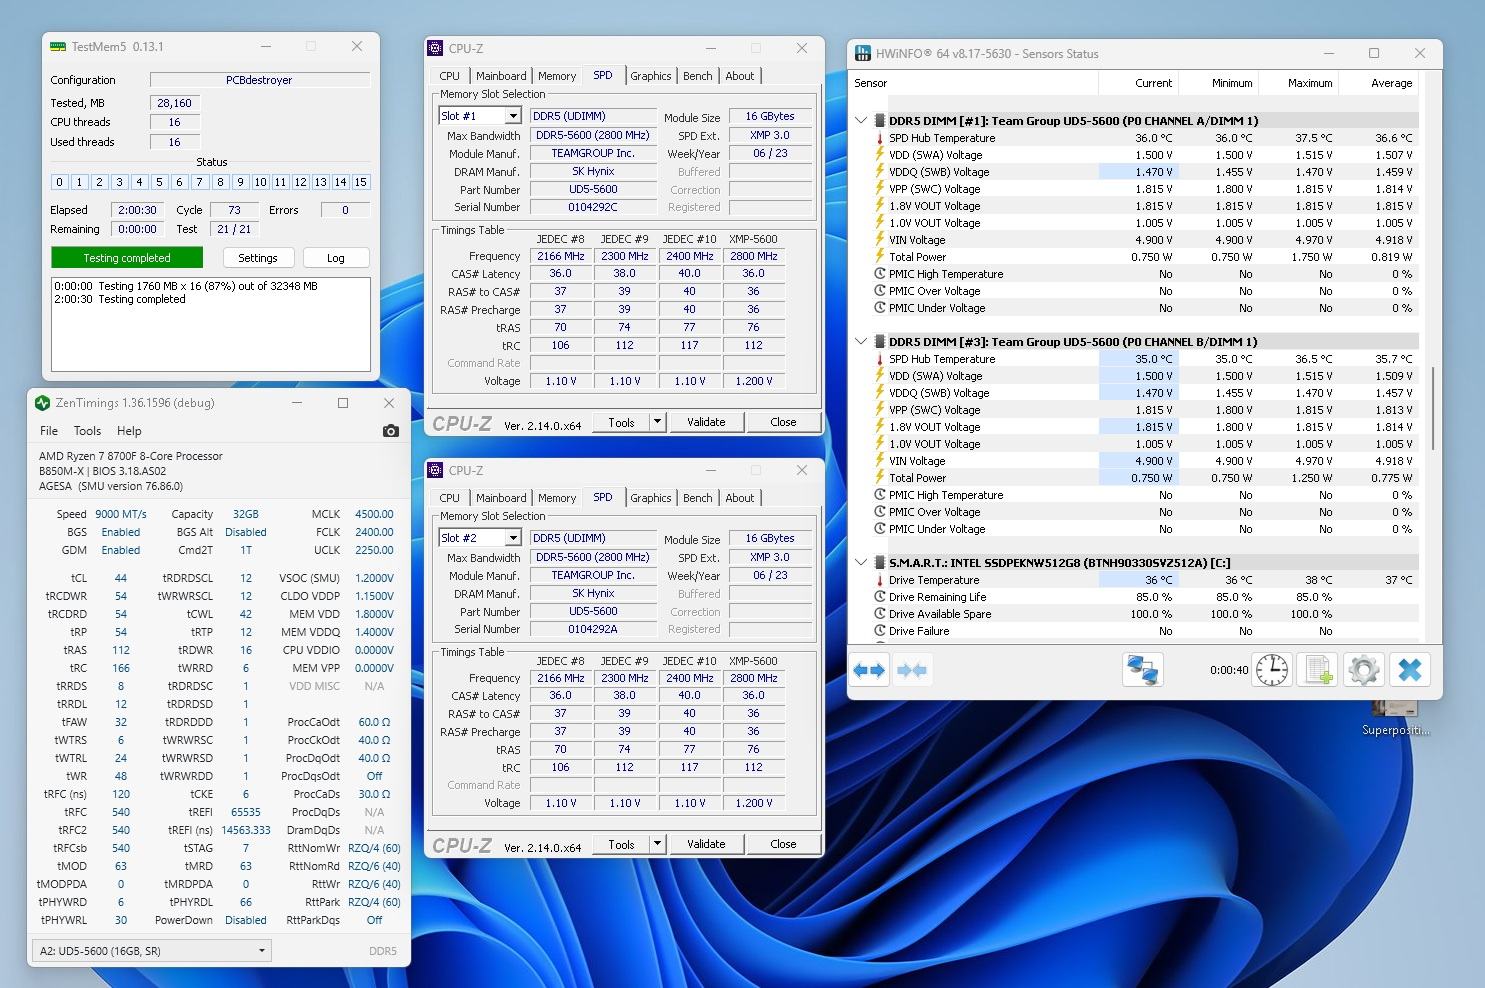Switch to Memory tab in Slot #1 CPU-Z window
1485x988 pixels.
click(x=556, y=76)
